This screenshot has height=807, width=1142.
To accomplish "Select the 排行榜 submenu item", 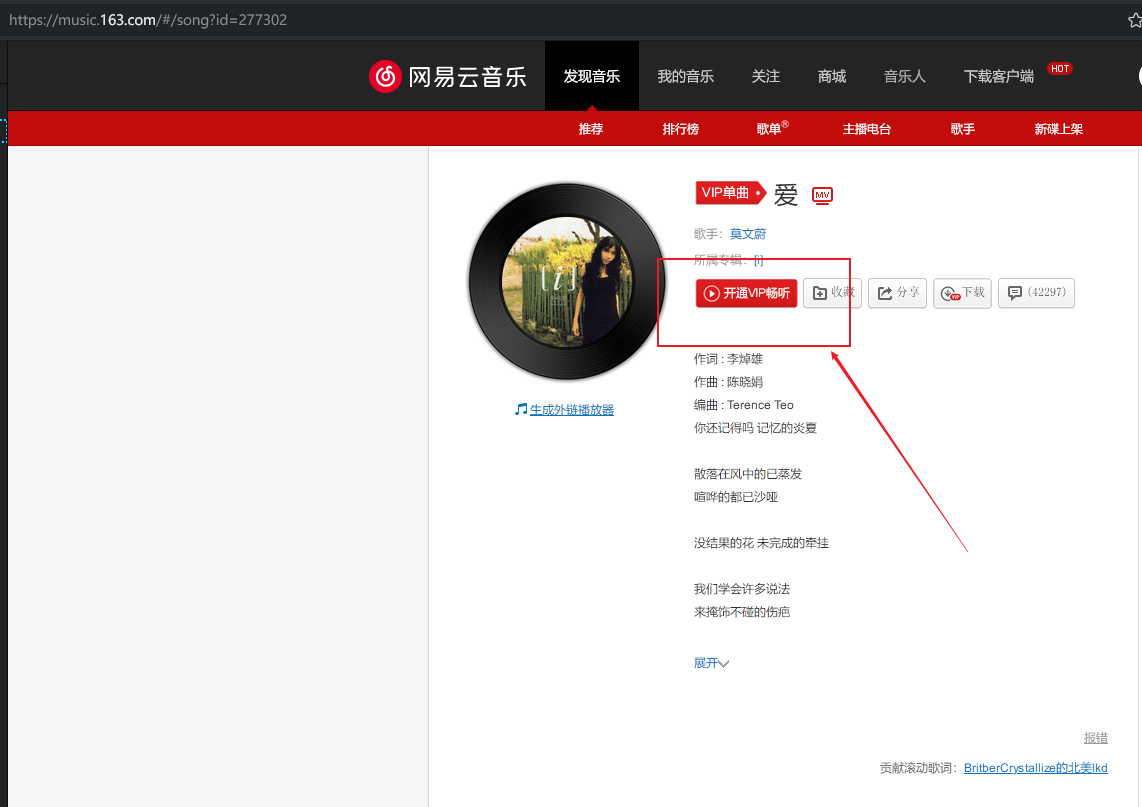I will click(680, 129).
